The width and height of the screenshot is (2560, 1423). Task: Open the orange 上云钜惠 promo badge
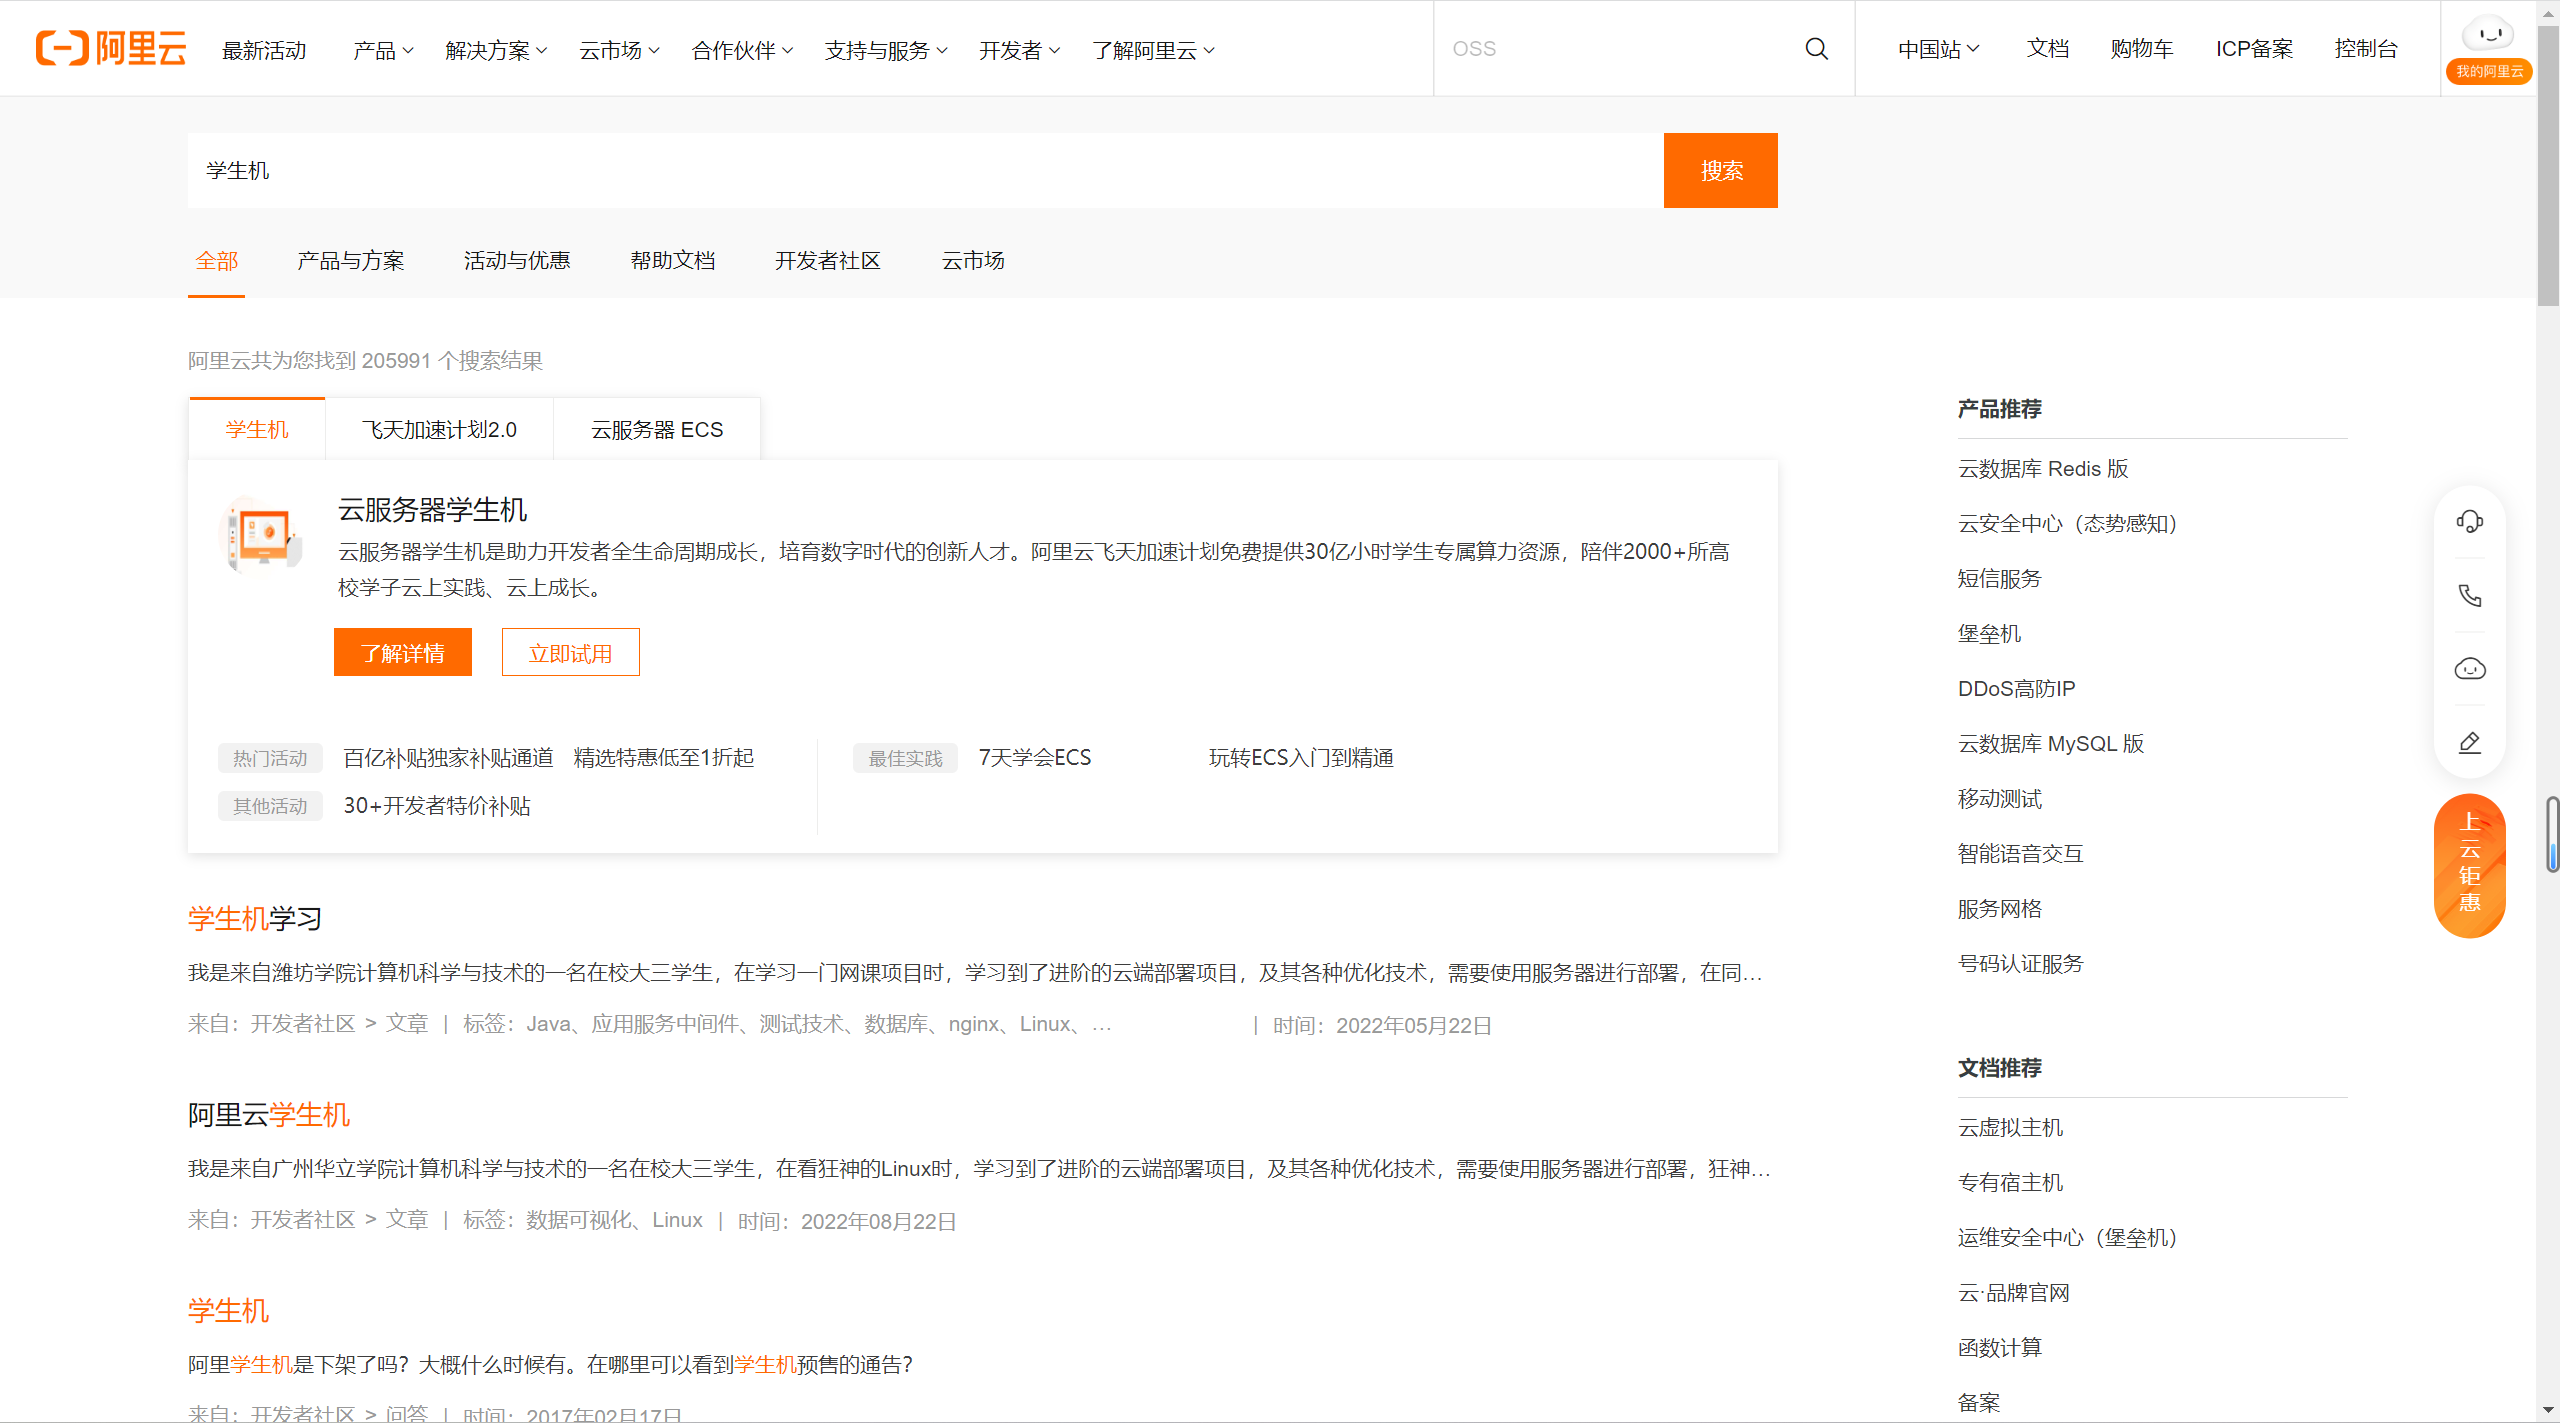[2469, 864]
